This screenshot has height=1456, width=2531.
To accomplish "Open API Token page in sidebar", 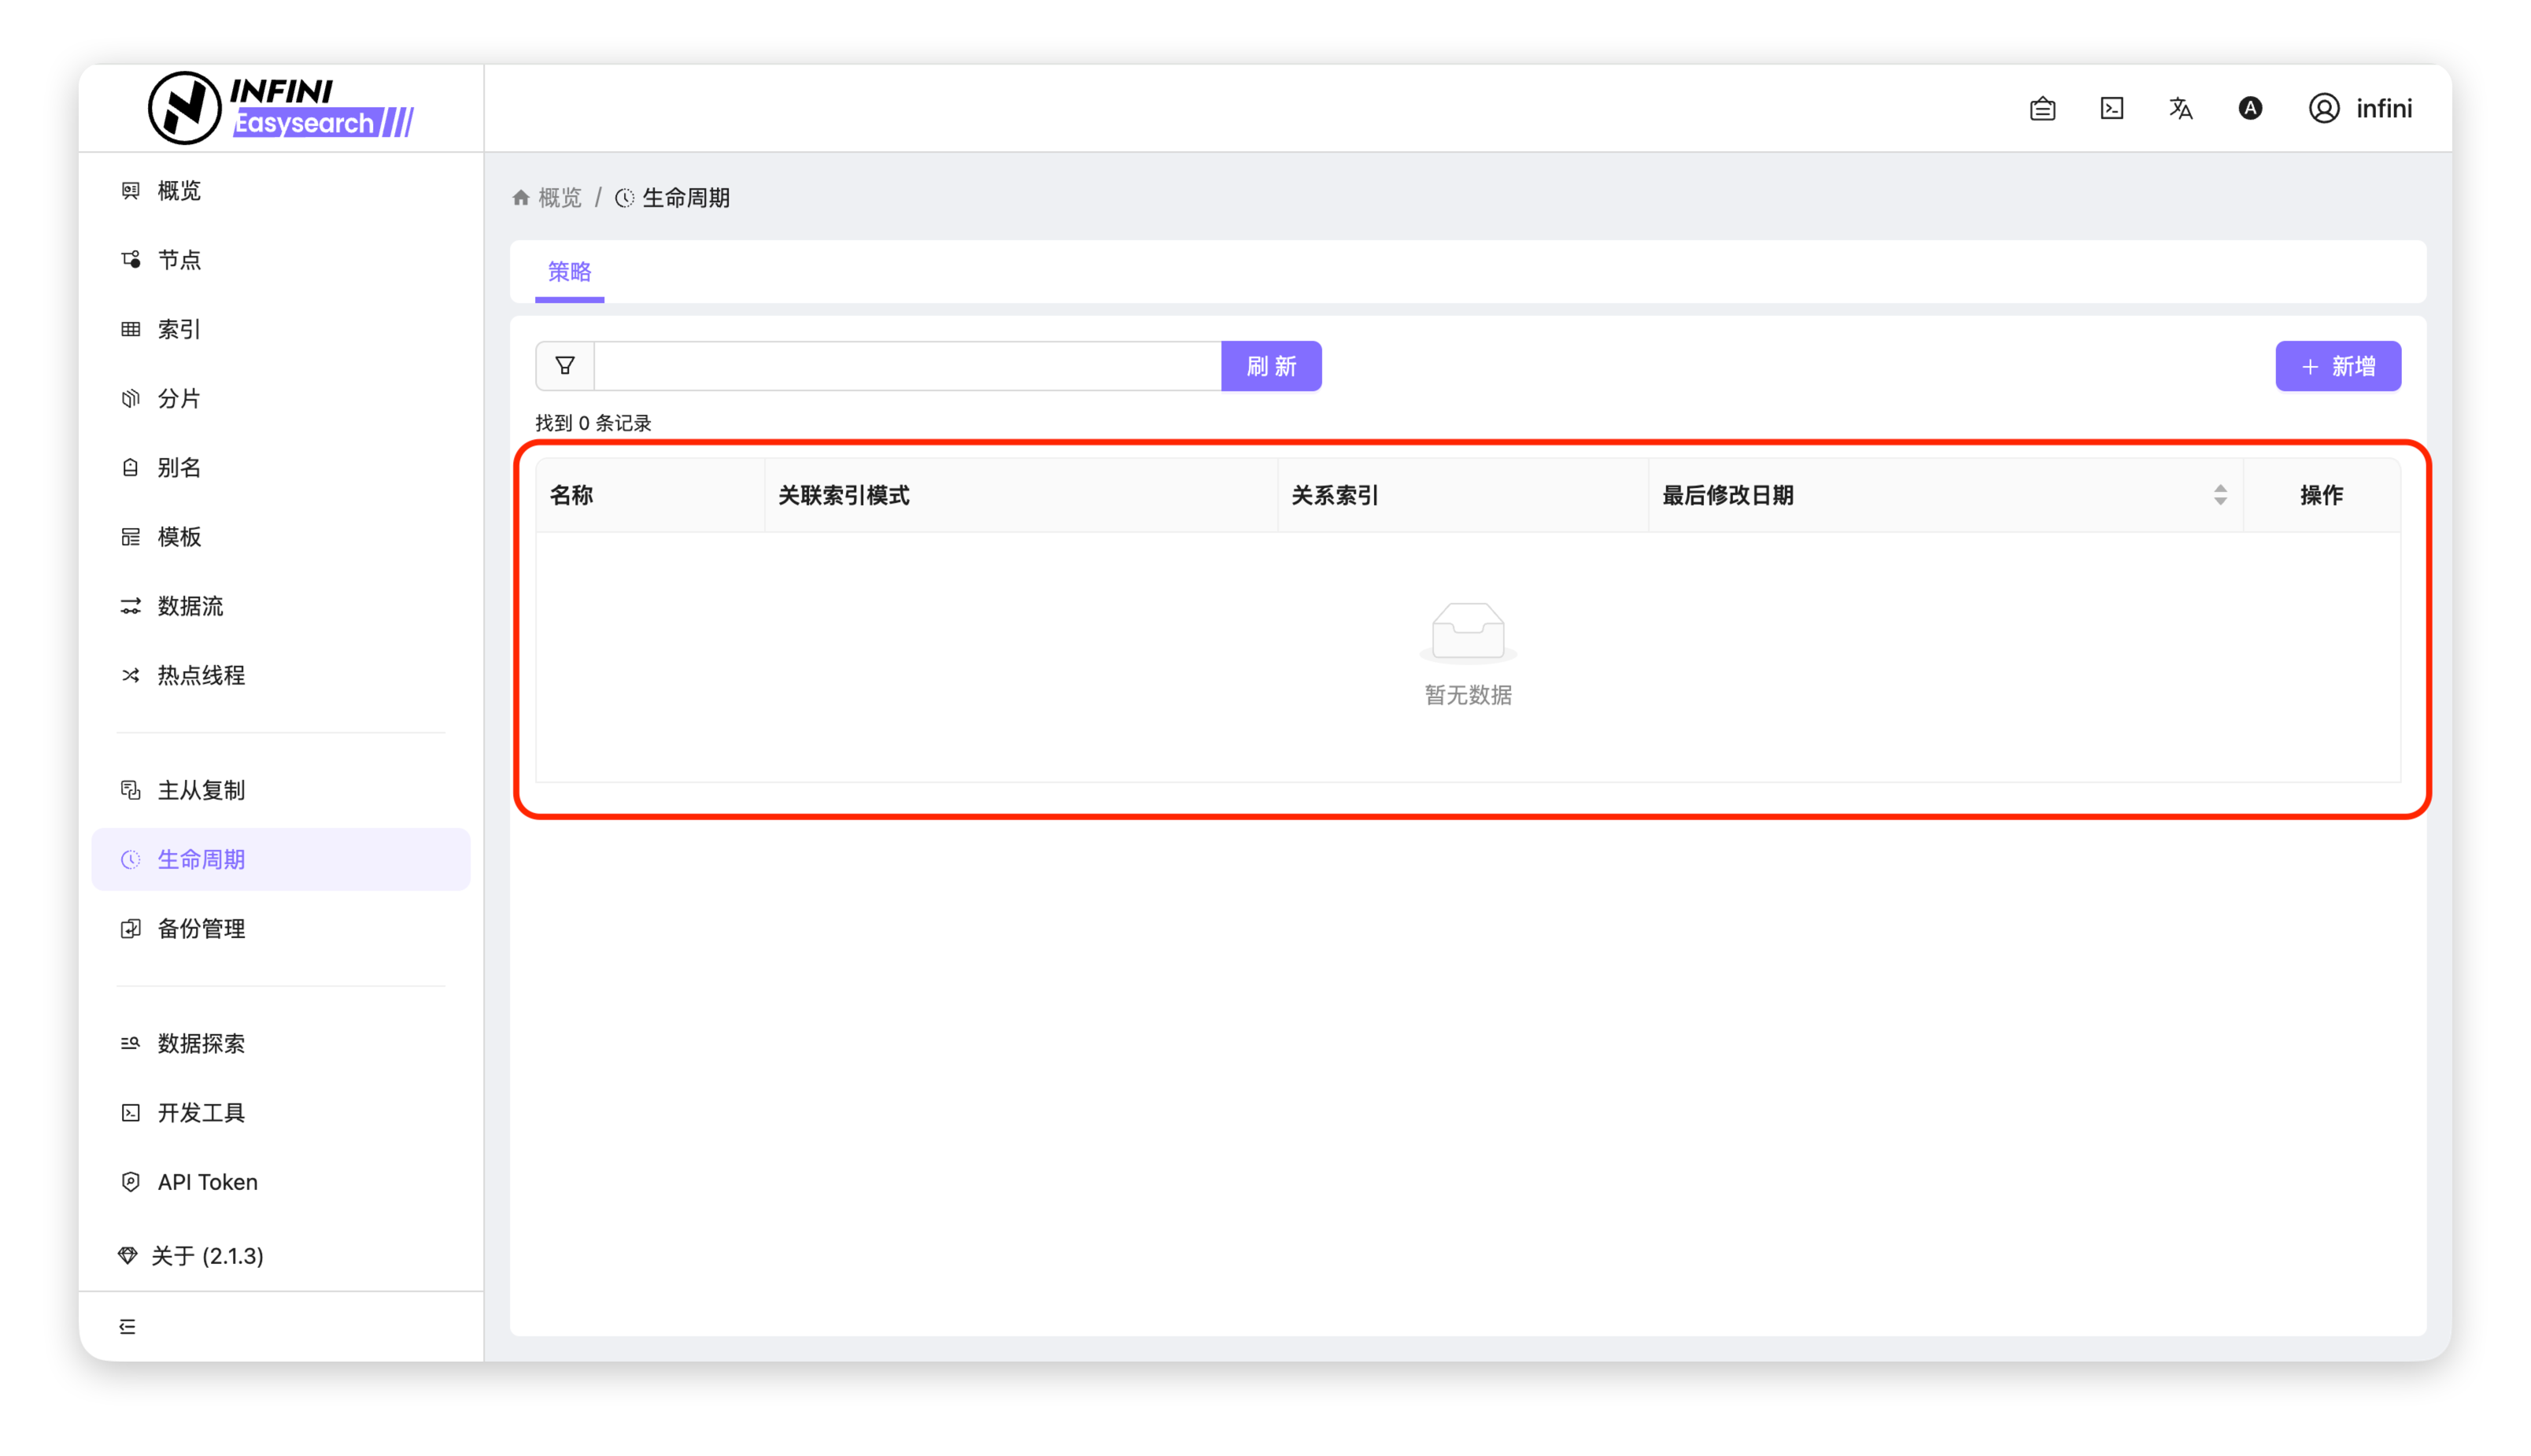I will click(207, 1182).
